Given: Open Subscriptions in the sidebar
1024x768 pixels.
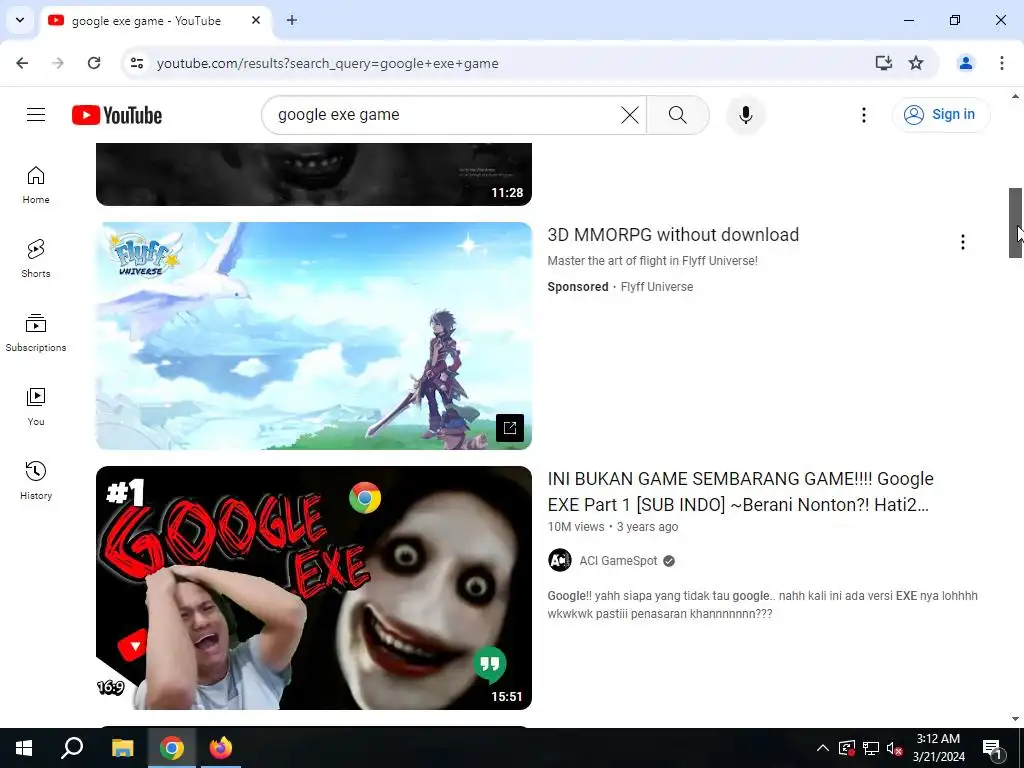Looking at the screenshot, I should 36,332.
